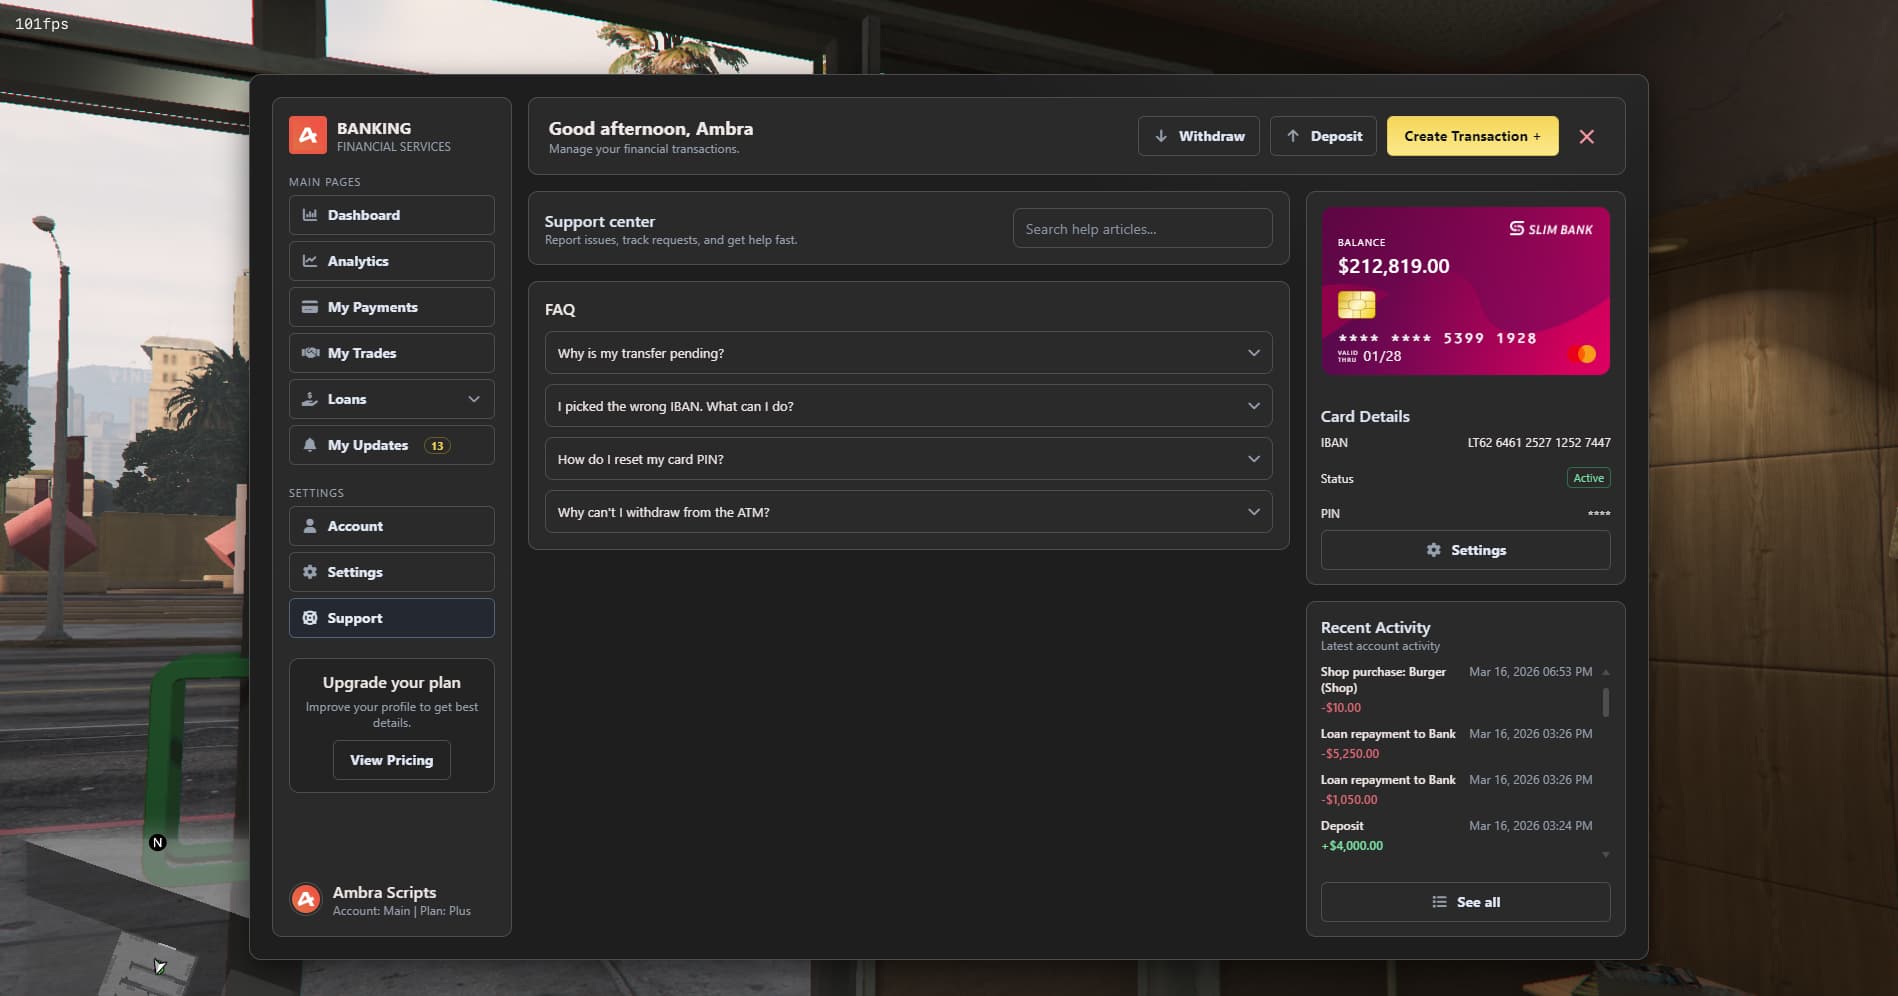Viewport: 1898px width, 996px height.
Task: Click the Deposit up-arrow icon
Action: pyautogui.click(x=1293, y=136)
